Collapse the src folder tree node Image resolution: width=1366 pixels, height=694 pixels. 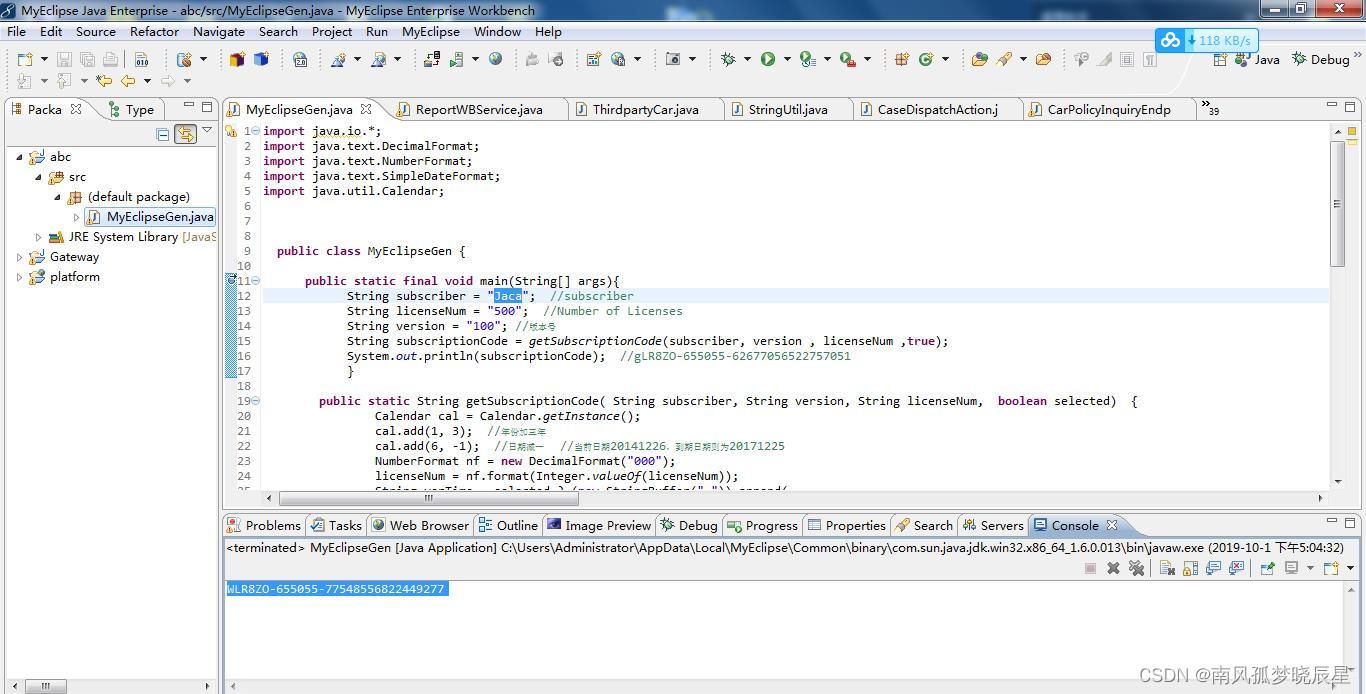tap(38, 177)
